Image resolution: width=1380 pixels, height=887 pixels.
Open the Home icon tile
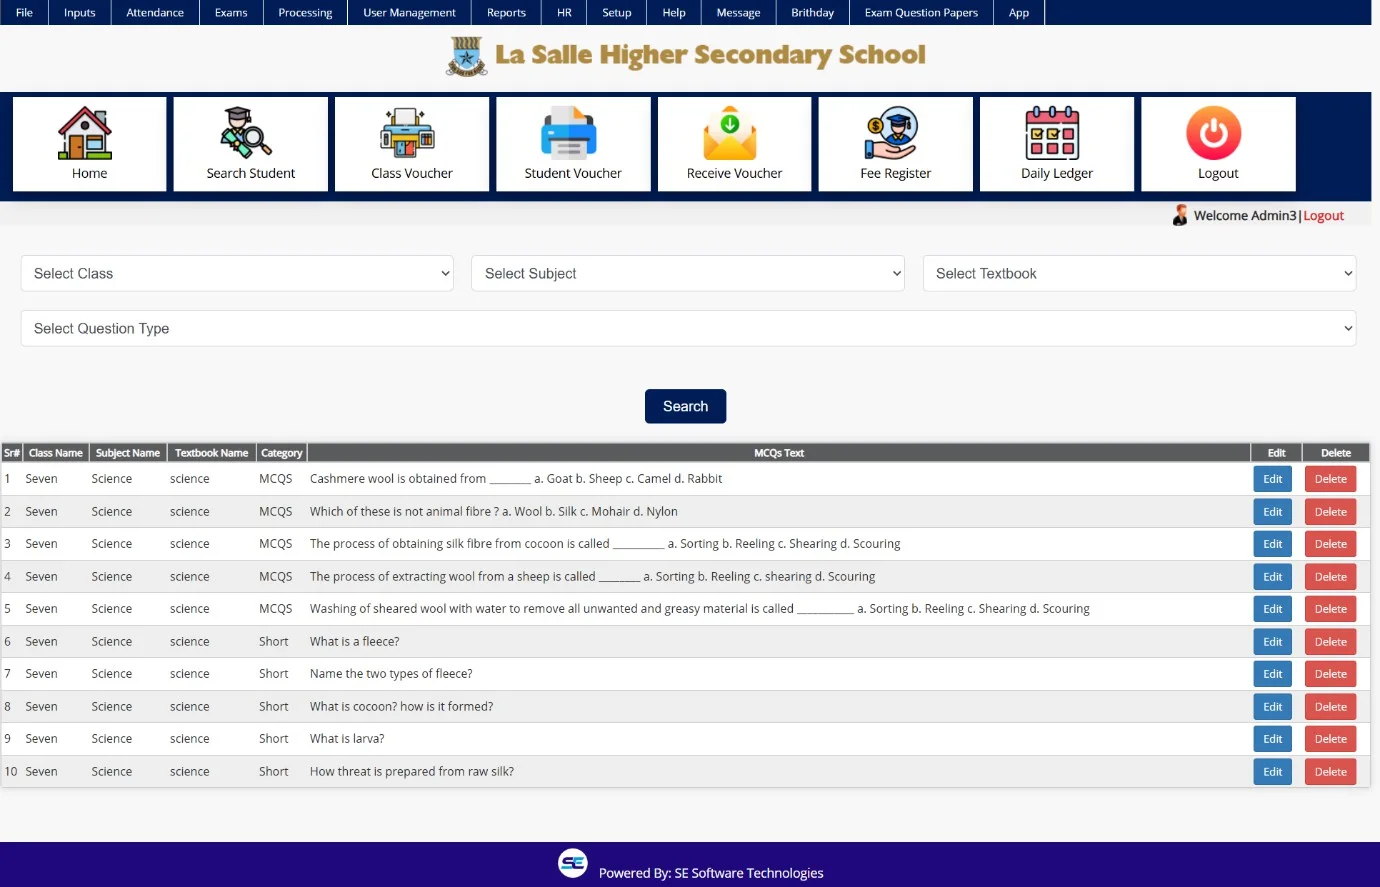pos(86,134)
